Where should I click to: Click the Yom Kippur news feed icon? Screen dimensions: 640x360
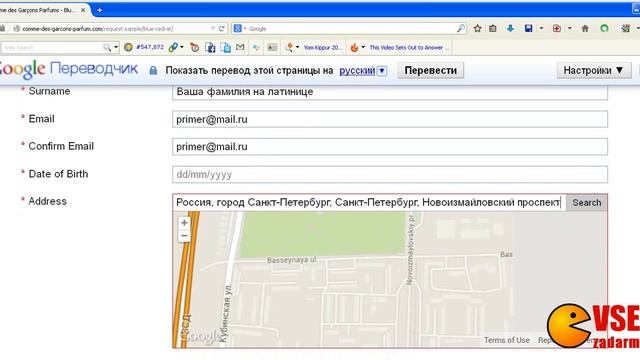pos(289,47)
